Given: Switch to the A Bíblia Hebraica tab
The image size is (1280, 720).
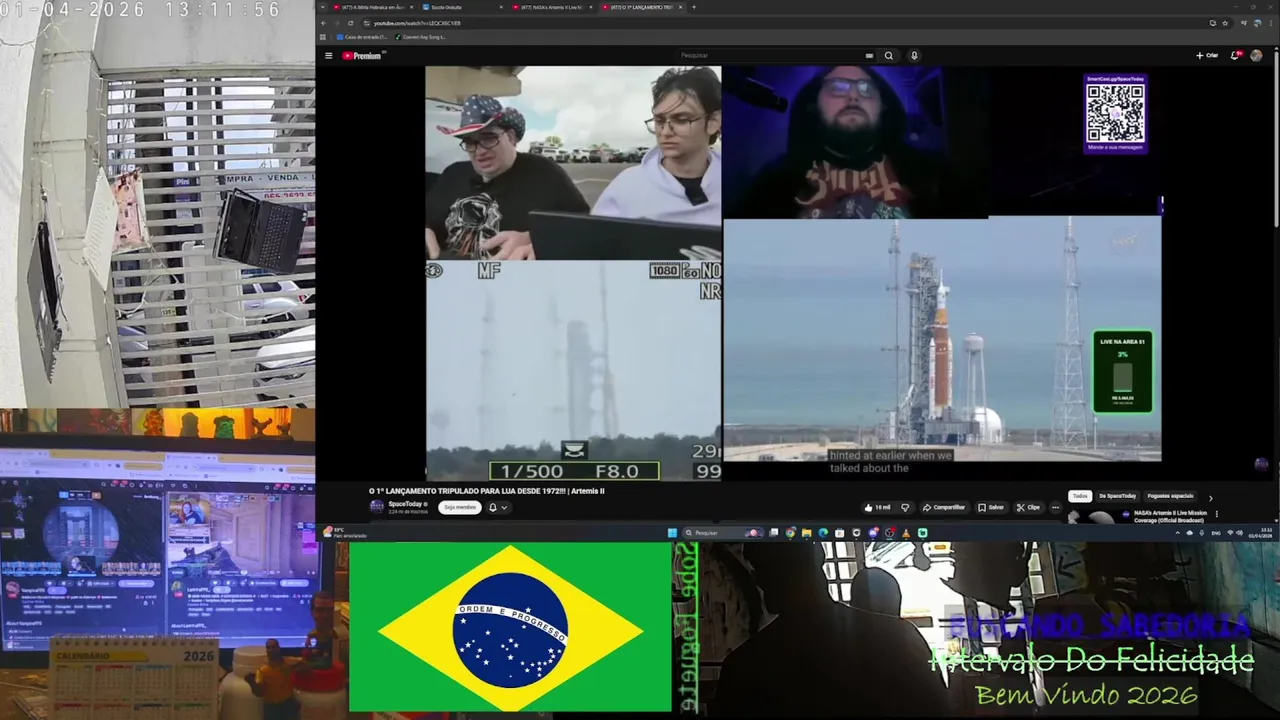Looking at the screenshot, I should tap(372, 7).
